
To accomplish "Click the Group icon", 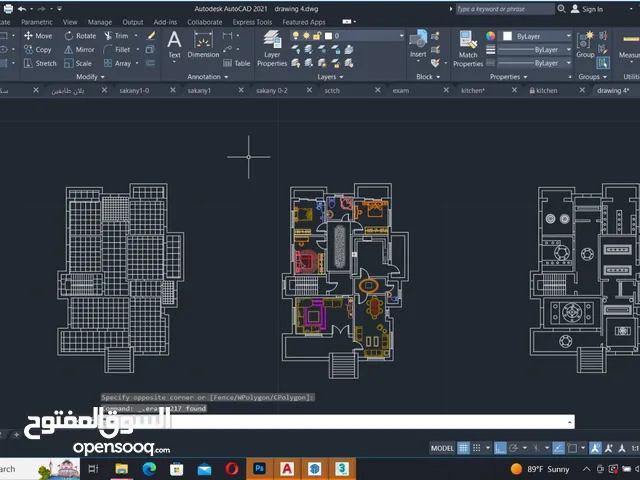I will pyautogui.click(x=585, y=44).
